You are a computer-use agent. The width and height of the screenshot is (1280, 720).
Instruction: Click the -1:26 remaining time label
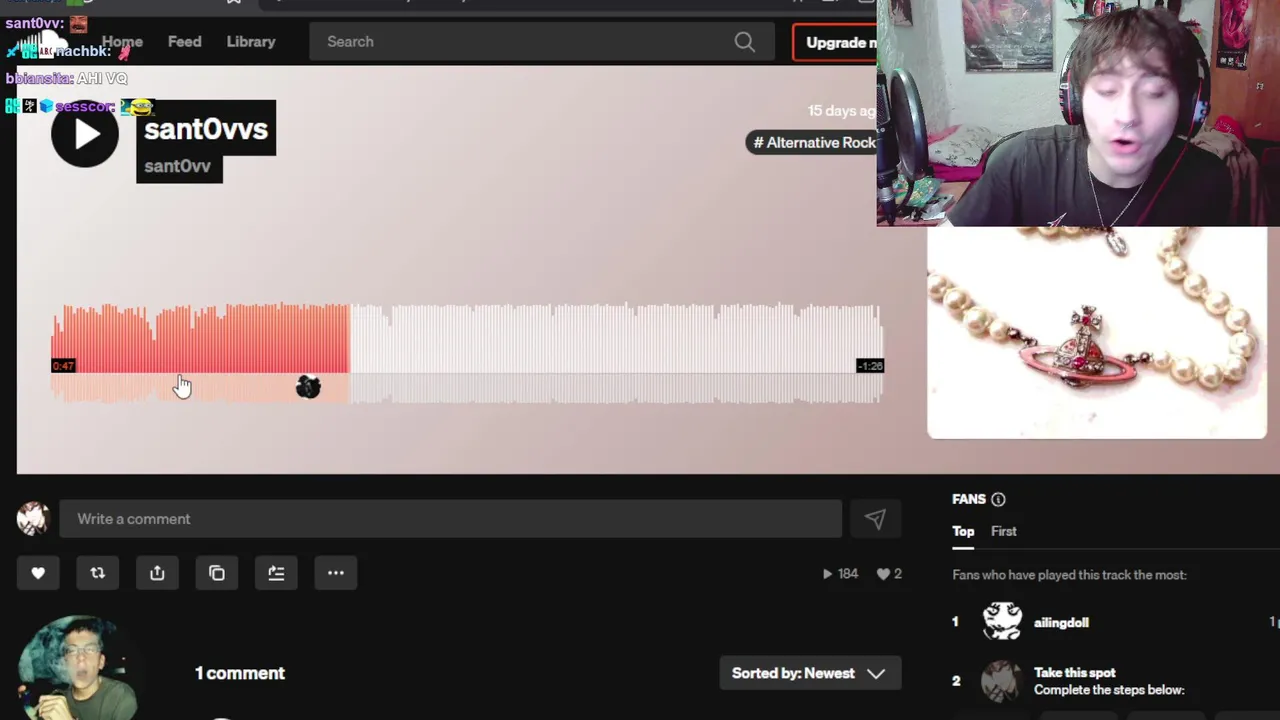(x=870, y=366)
